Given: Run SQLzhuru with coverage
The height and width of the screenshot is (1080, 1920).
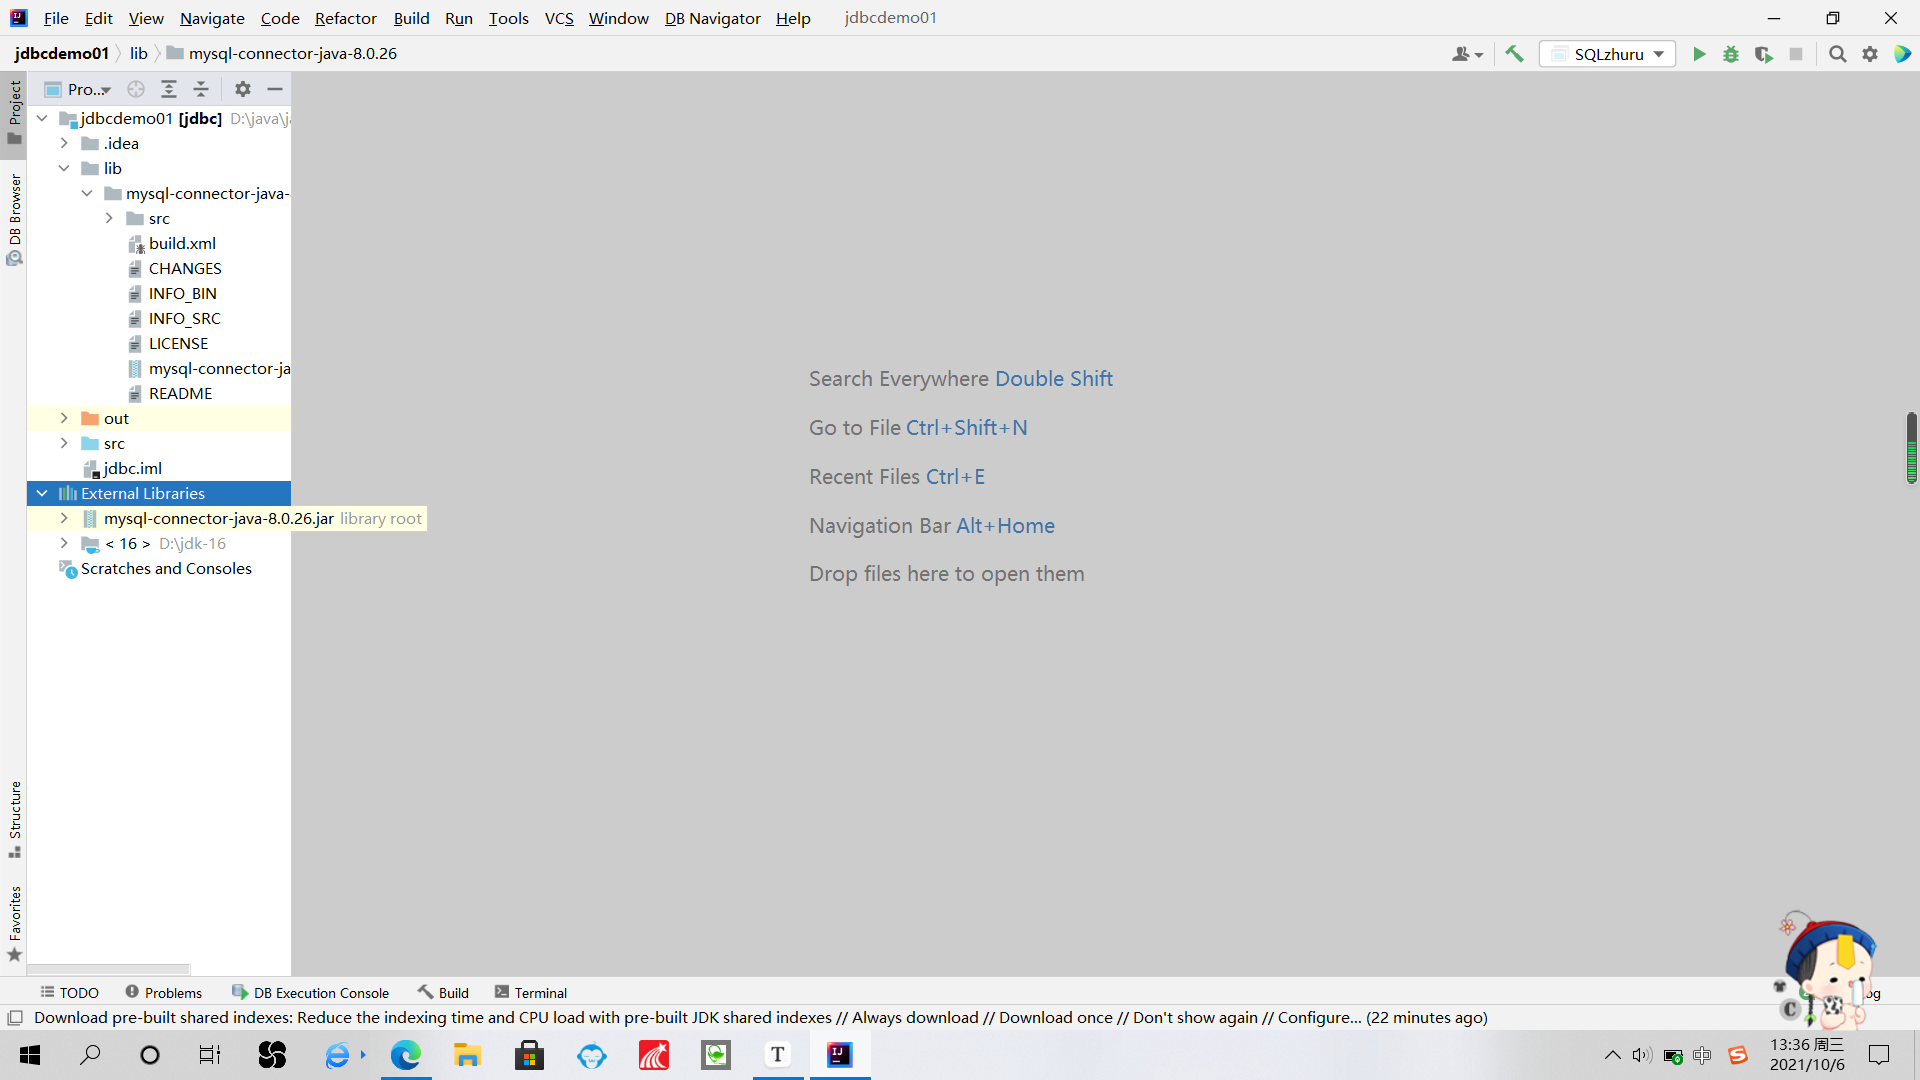Looking at the screenshot, I should 1764,54.
